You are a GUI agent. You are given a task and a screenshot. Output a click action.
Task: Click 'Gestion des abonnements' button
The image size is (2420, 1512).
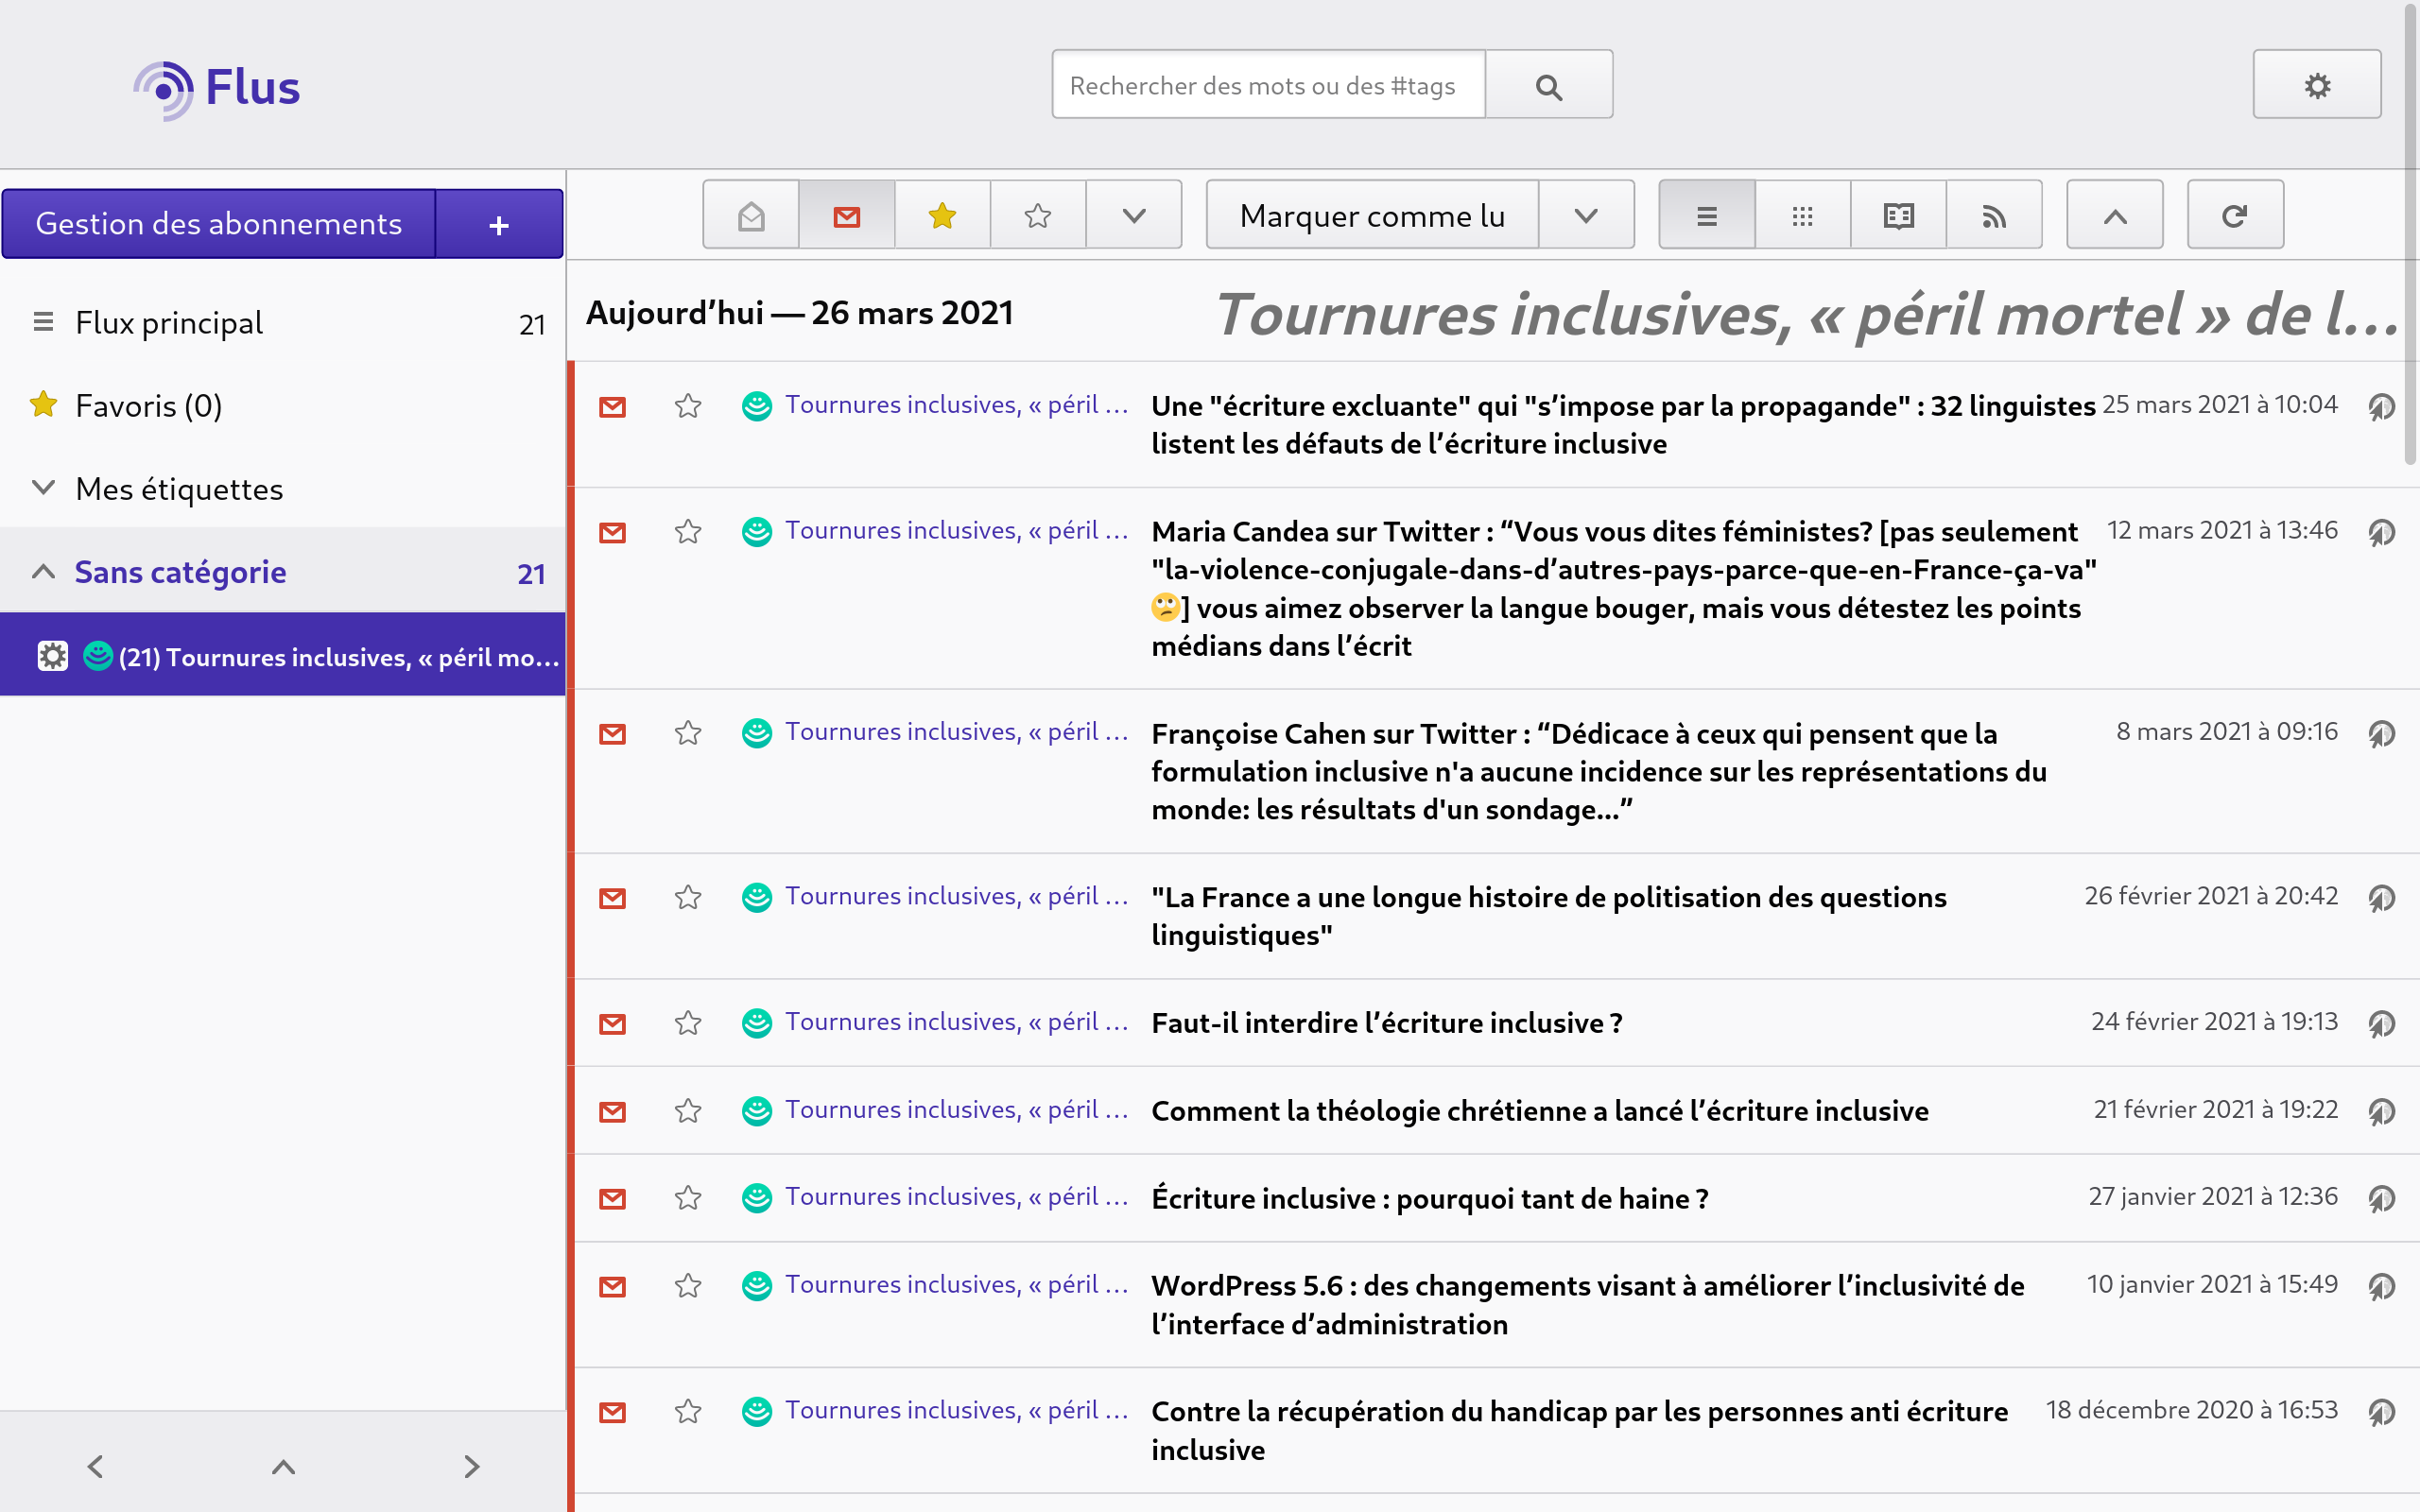click(219, 224)
